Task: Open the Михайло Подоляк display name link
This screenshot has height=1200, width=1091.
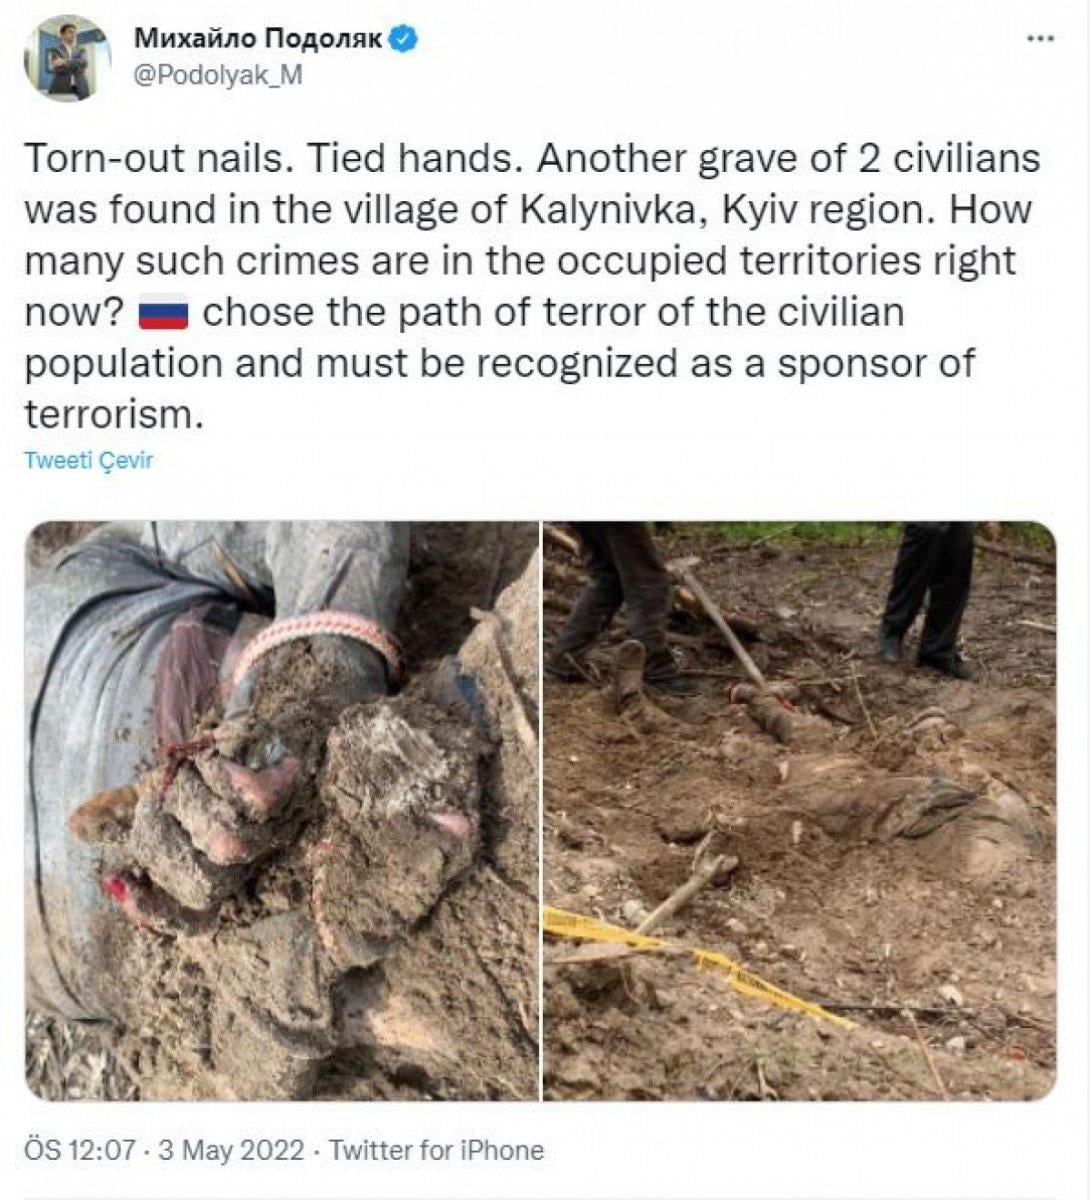Action: [259, 39]
